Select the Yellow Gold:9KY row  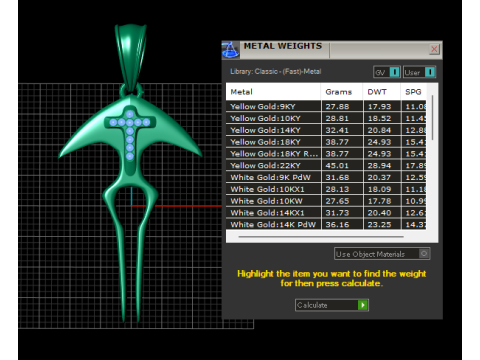[326, 107]
